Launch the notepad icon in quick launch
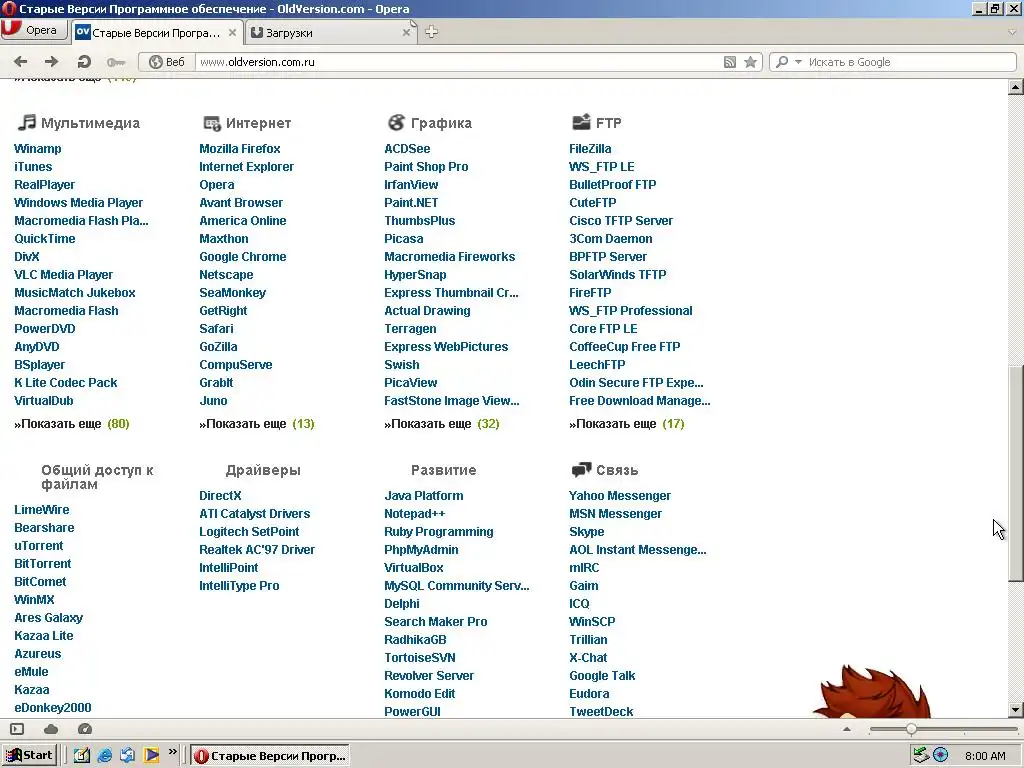The height and width of the screenshot is (768, 1024). click(x=81, y=756)
